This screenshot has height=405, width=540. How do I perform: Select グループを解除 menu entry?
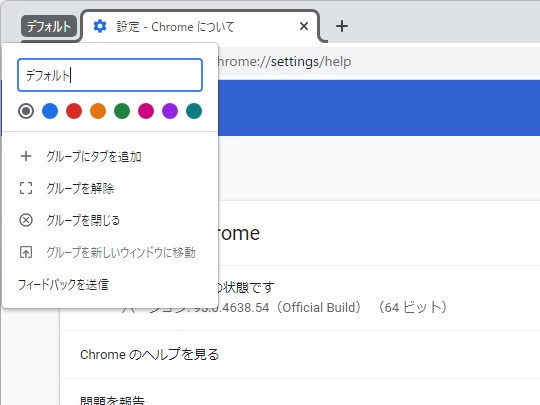110,188
